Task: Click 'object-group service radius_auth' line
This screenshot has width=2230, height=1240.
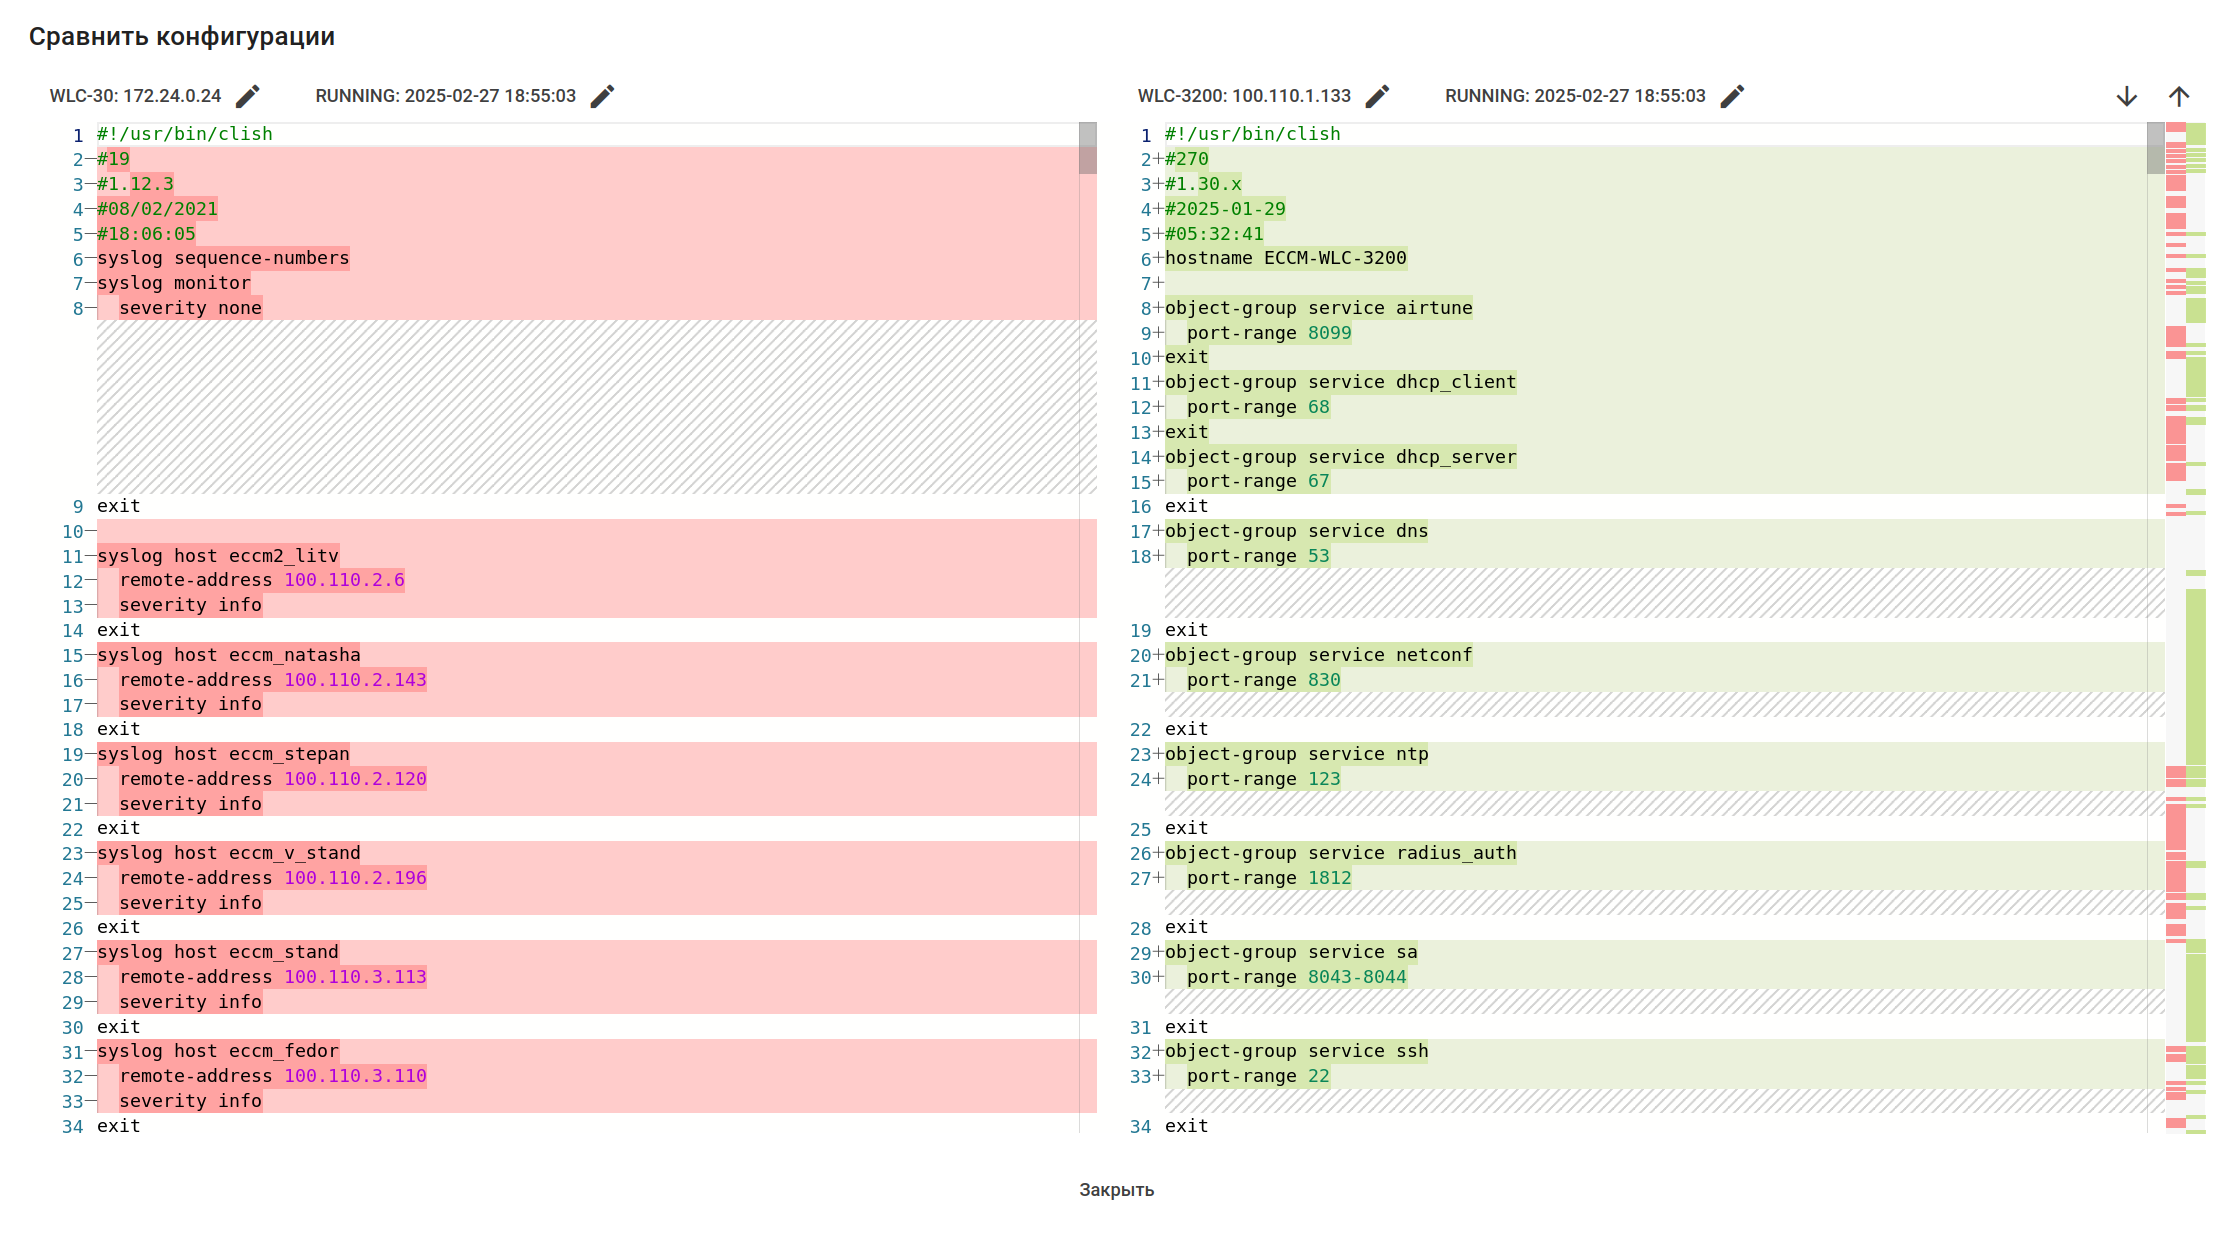Action: pyautogui.click(x=1340, y=853)
